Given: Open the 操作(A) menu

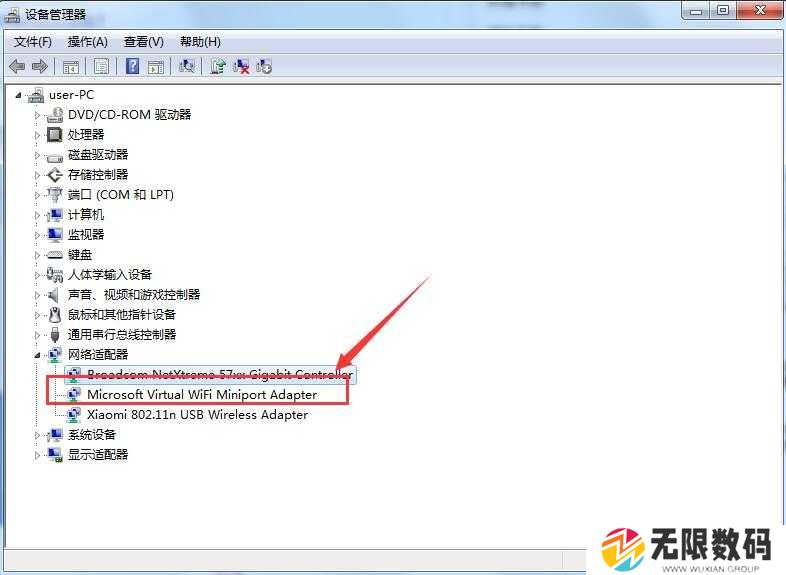Looking at the screenshot, I should point(88,42).
